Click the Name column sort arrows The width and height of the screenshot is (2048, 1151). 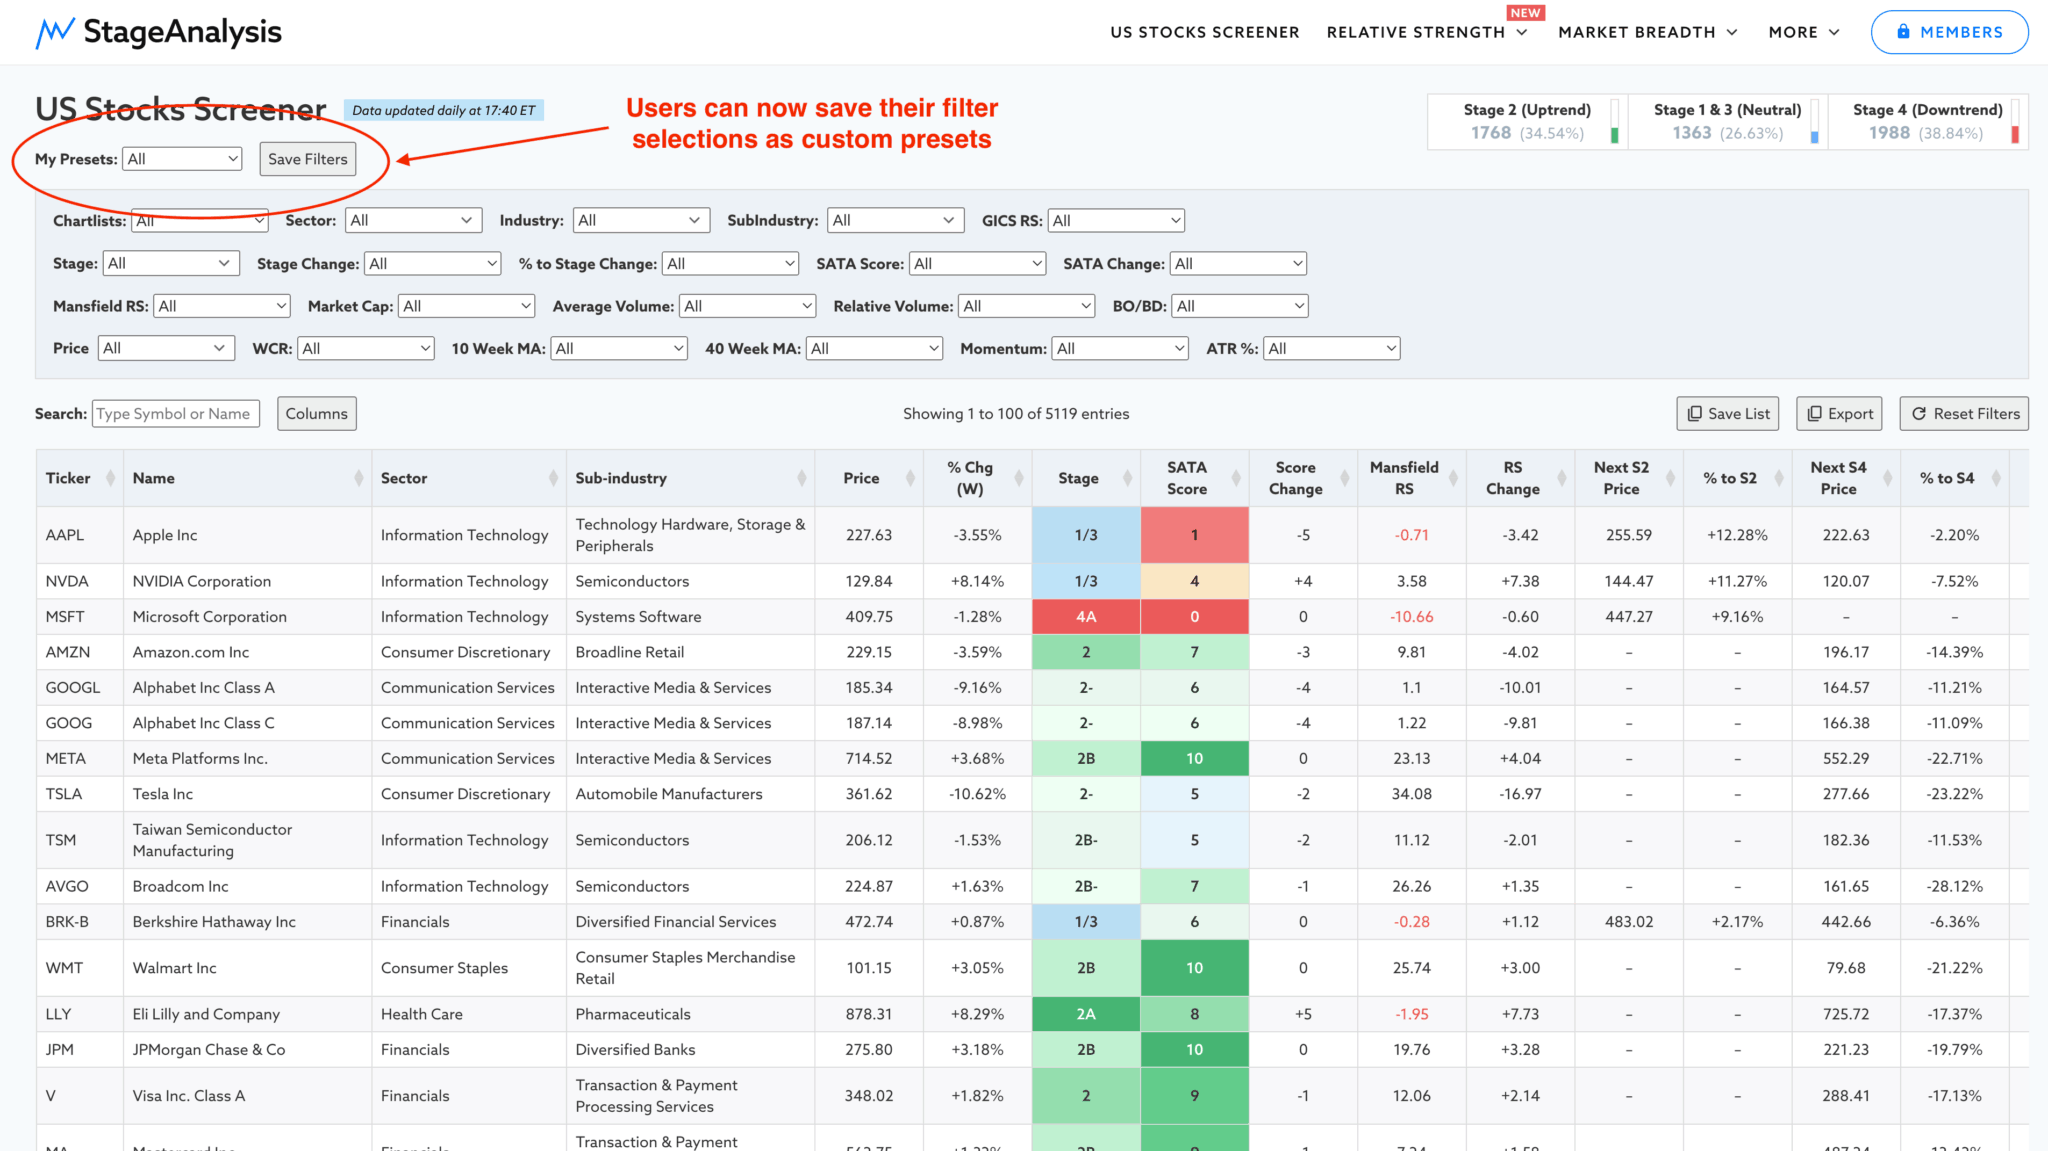(359, 478)
